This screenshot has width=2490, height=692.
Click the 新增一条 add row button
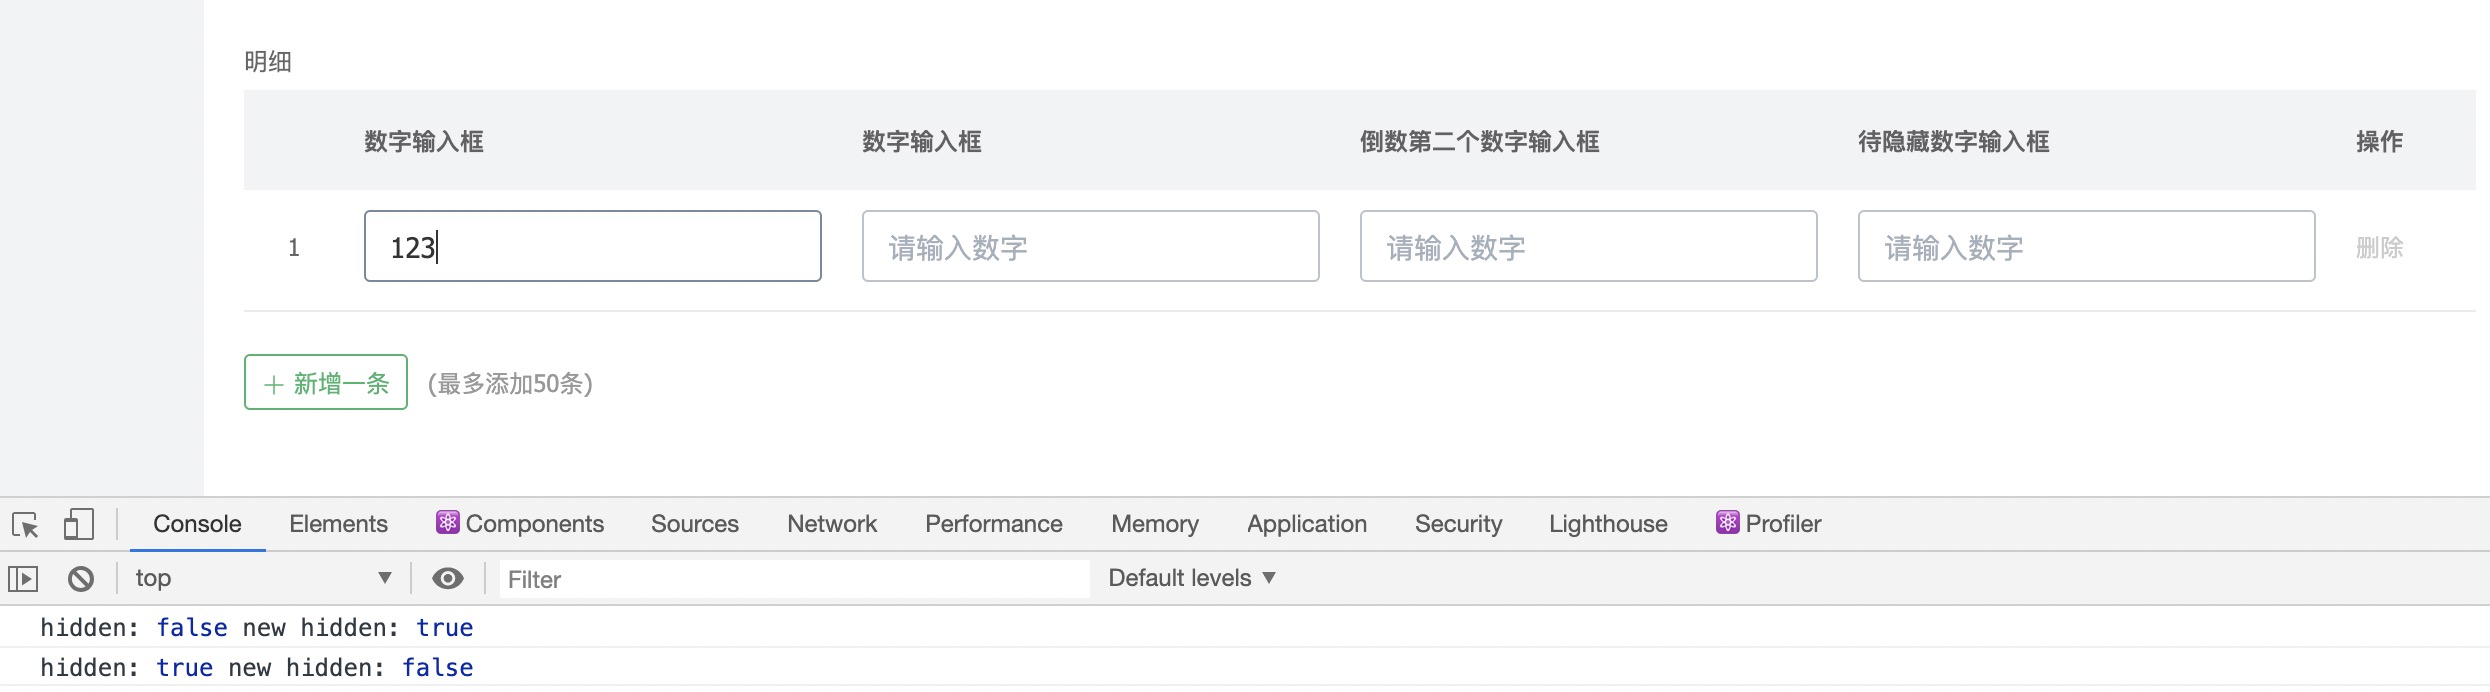[x=326, y=382]
